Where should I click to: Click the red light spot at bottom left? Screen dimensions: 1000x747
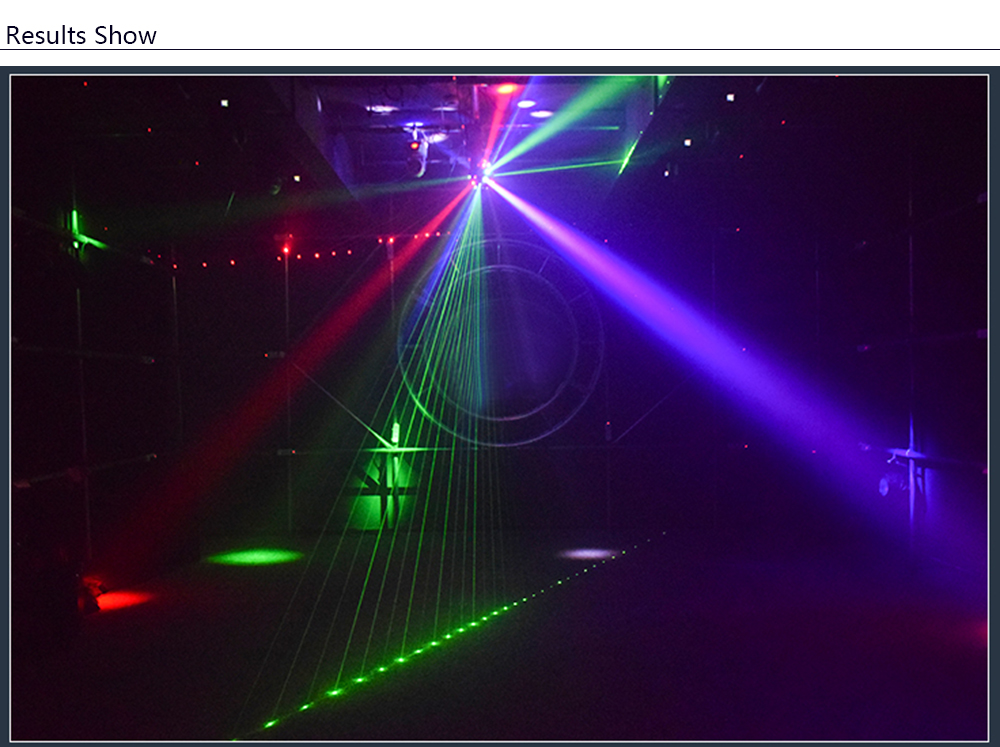120,598
